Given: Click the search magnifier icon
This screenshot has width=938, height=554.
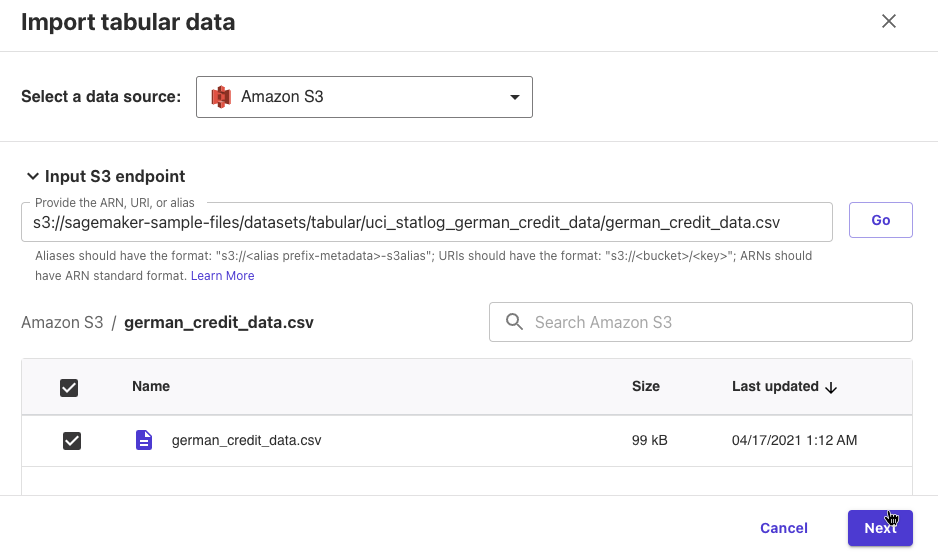Looking at the screenshot, I should pos(514,322).
